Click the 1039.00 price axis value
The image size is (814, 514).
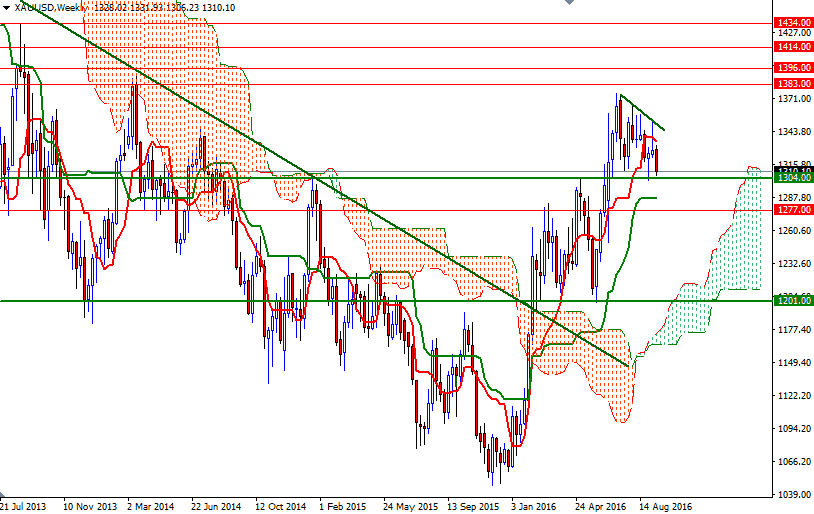click(794, 494)
